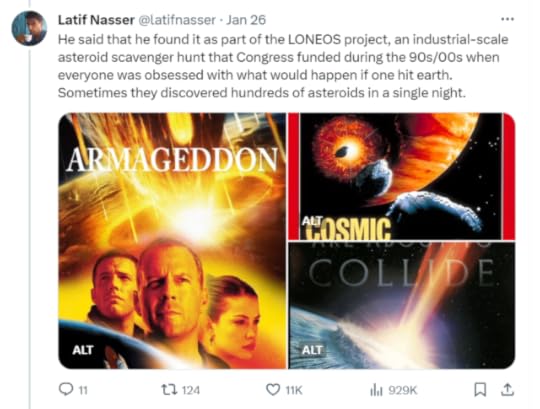Viewport: 540px width, 409px height.
Task: Like the tweet with the heart icon
Action: point(273,390)
